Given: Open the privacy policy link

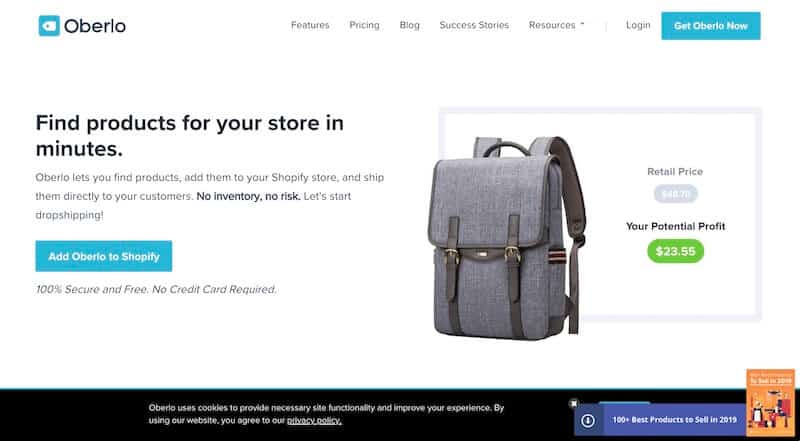Looking at the screenshot, I should click(314, 421).
